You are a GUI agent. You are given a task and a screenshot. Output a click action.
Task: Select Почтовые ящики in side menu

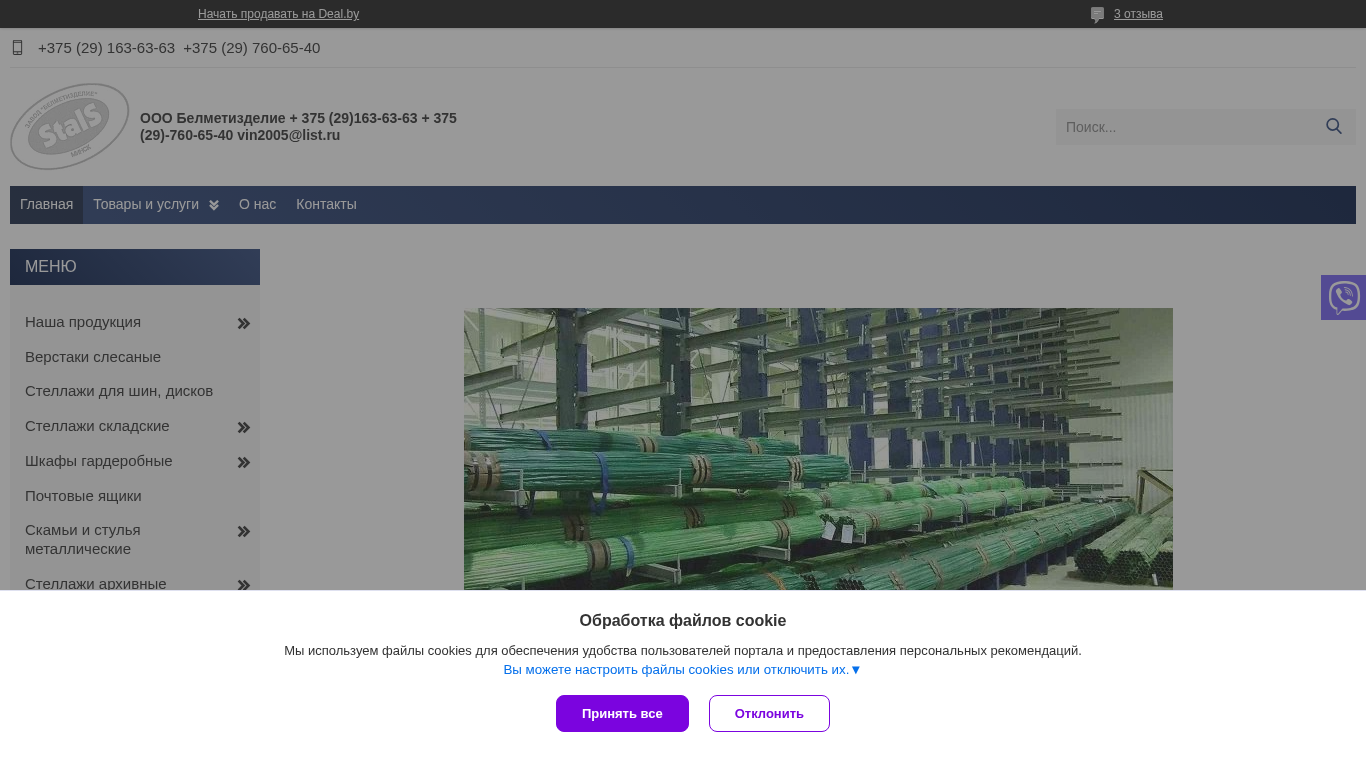coord(83,496)
